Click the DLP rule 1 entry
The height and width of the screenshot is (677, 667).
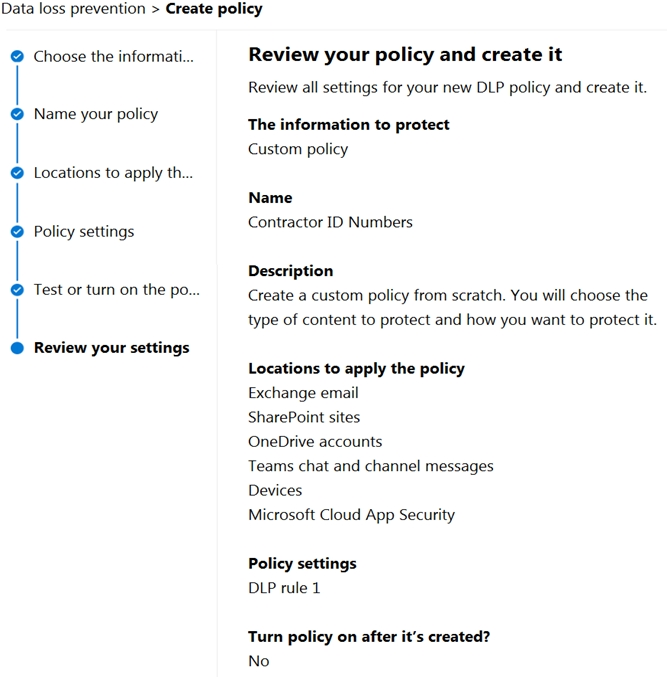pyautogui.click(x=284, y=588)
